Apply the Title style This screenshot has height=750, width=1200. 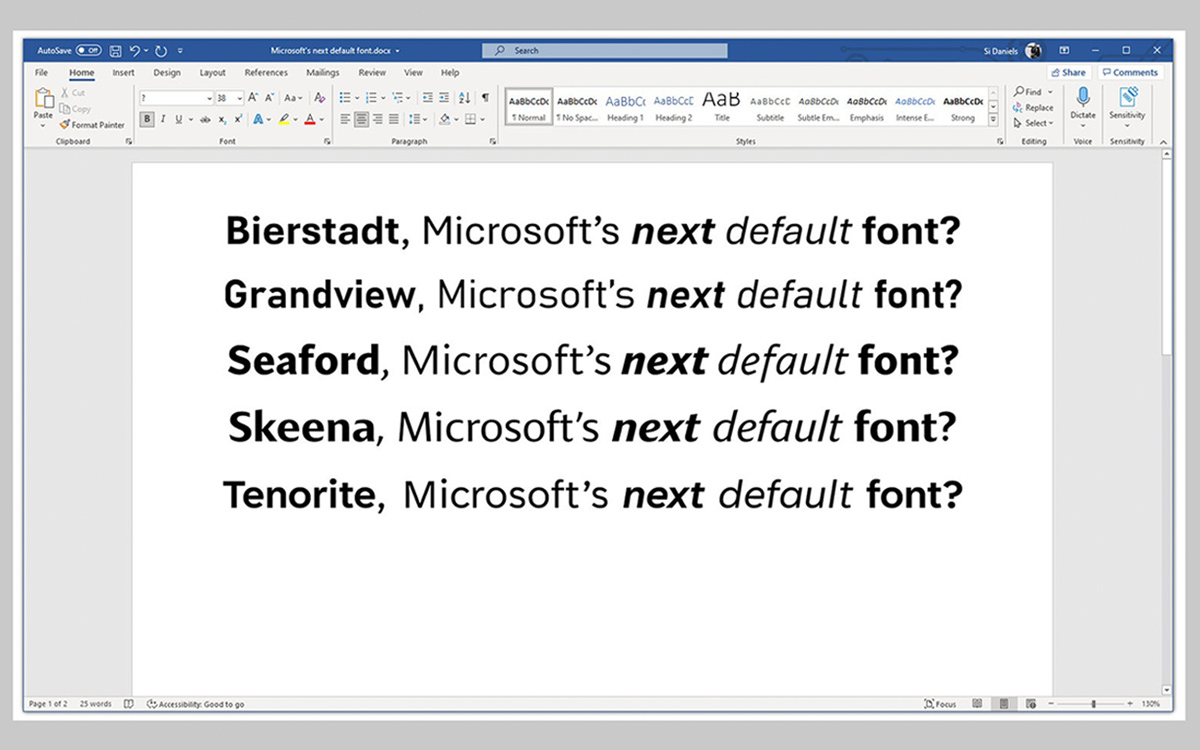click(721, 107)
